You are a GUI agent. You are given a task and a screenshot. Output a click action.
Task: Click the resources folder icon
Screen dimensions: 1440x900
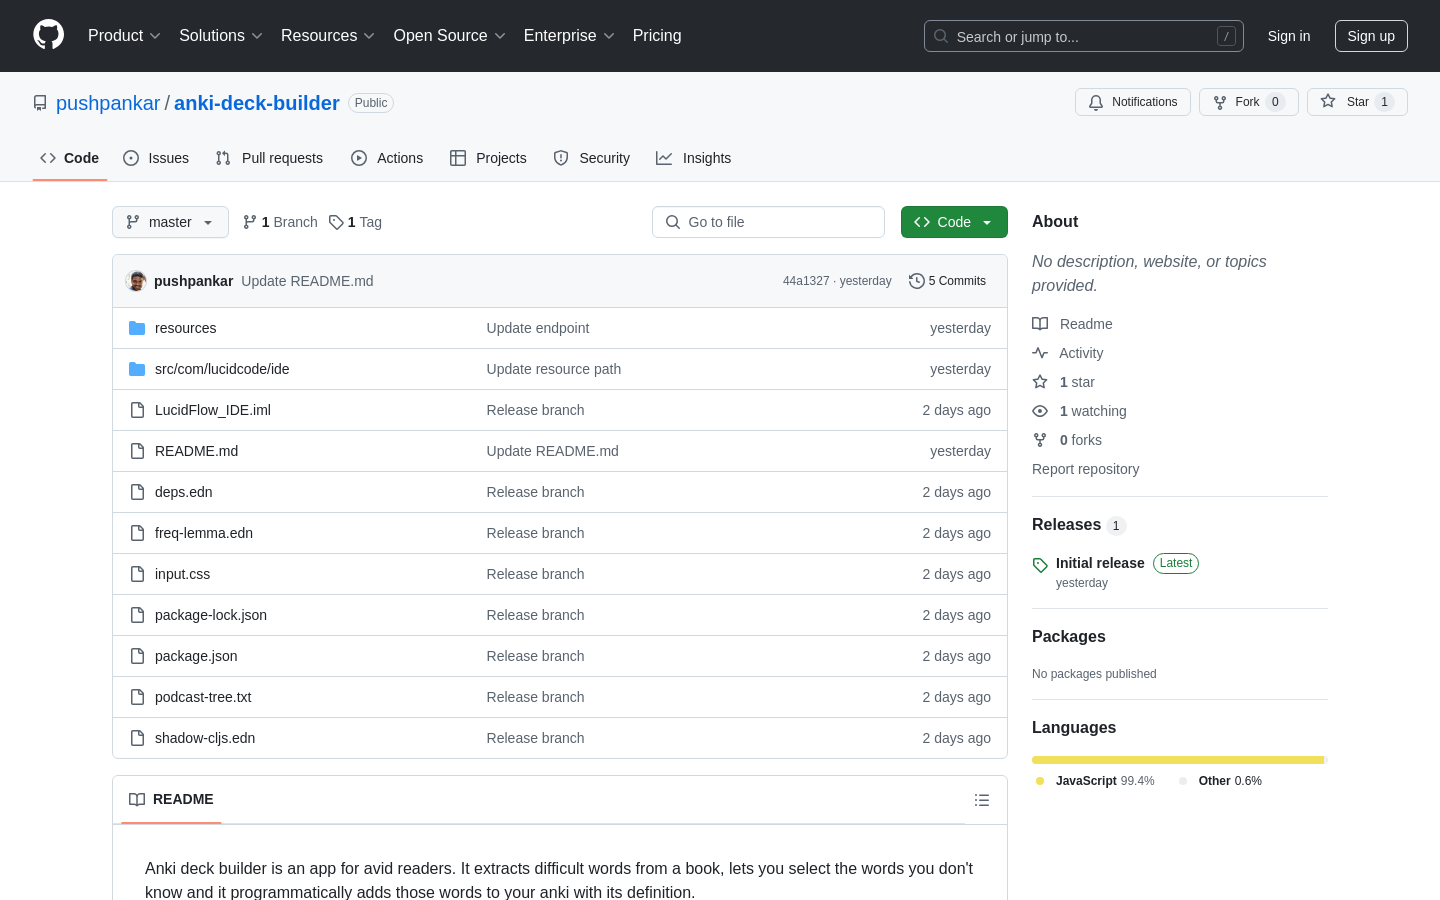tap(137, 328)
